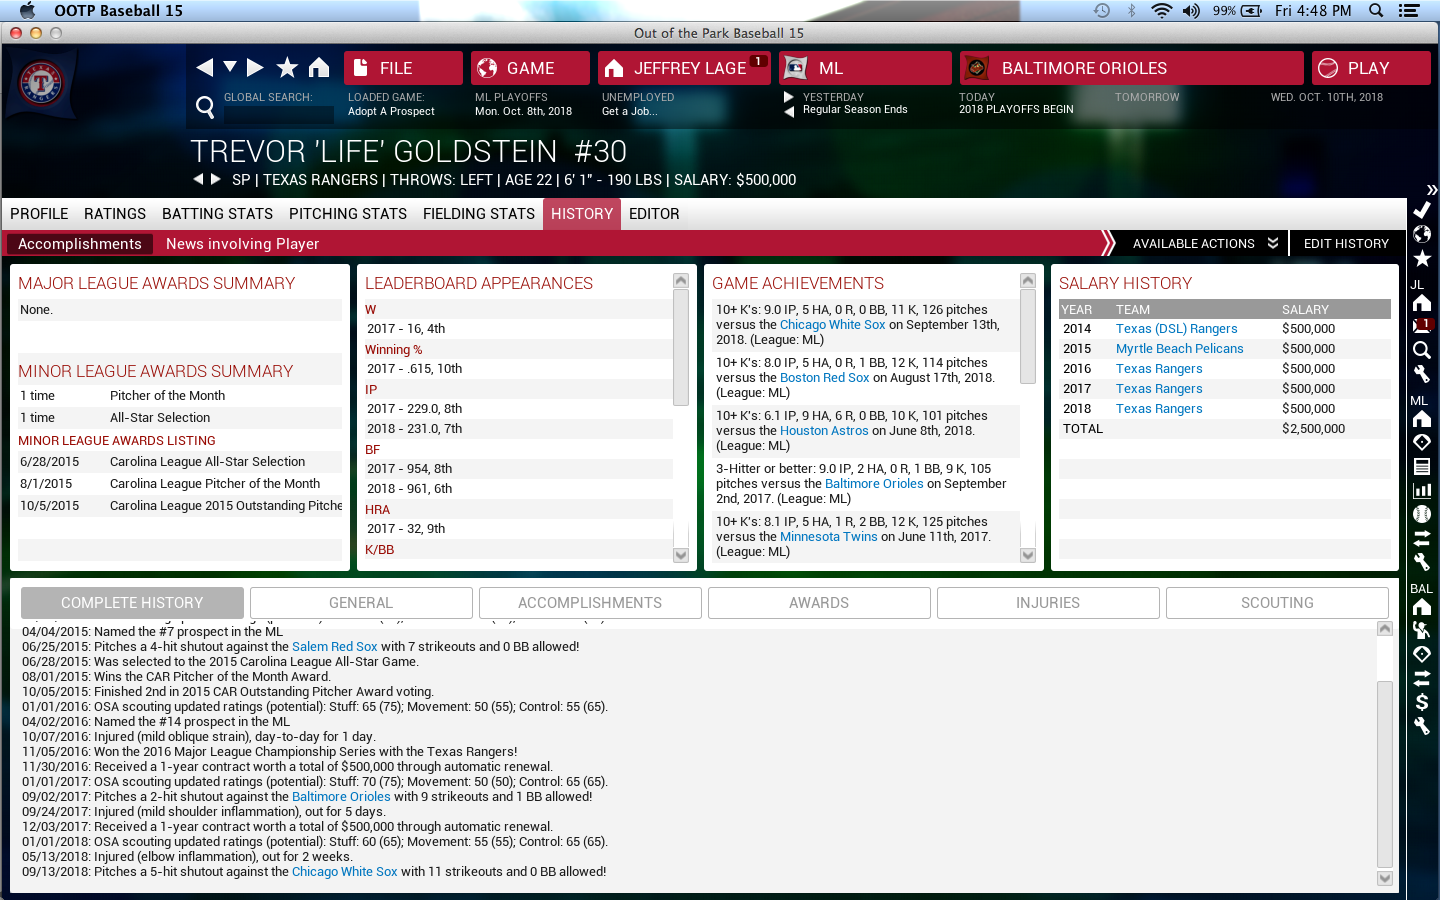Image resolution: width=1440 pixels, height=900 pixels.
Task: Click the global search magnifier icon
Action: coord(205,107)
